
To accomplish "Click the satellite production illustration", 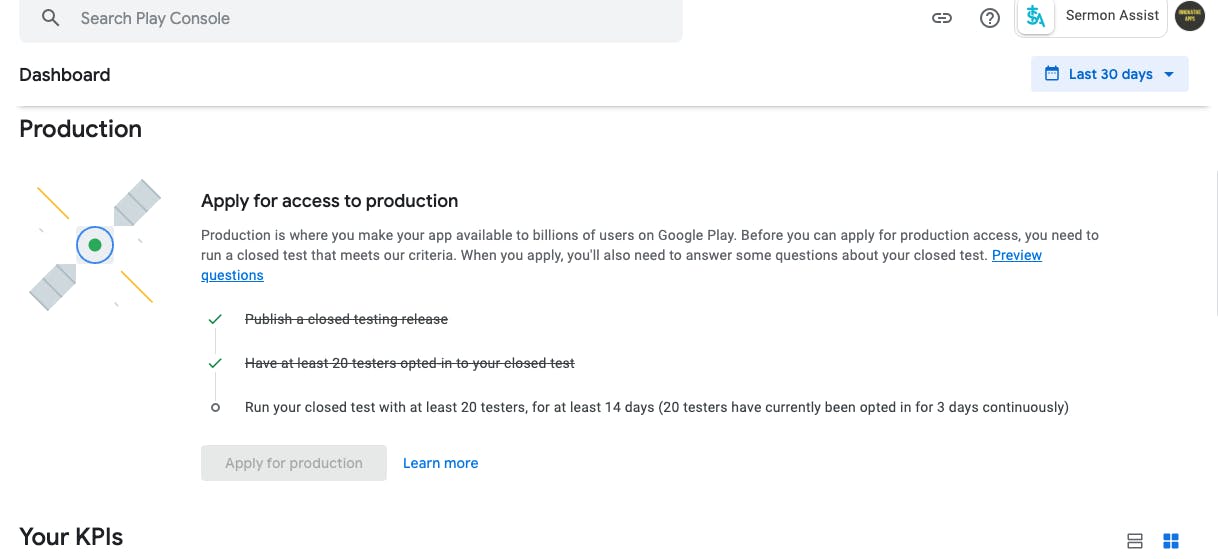I will [95, 245].
